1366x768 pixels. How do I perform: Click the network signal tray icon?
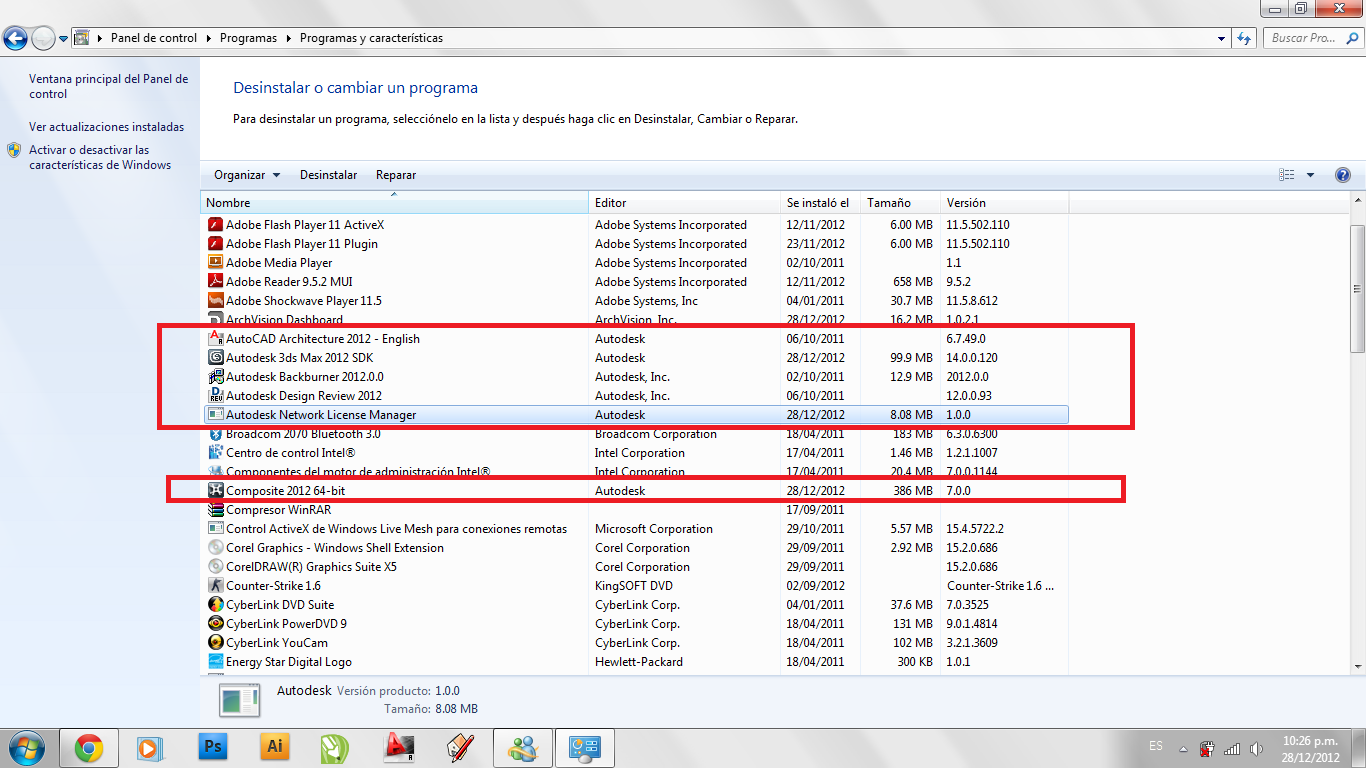(x=1231, y=748)
